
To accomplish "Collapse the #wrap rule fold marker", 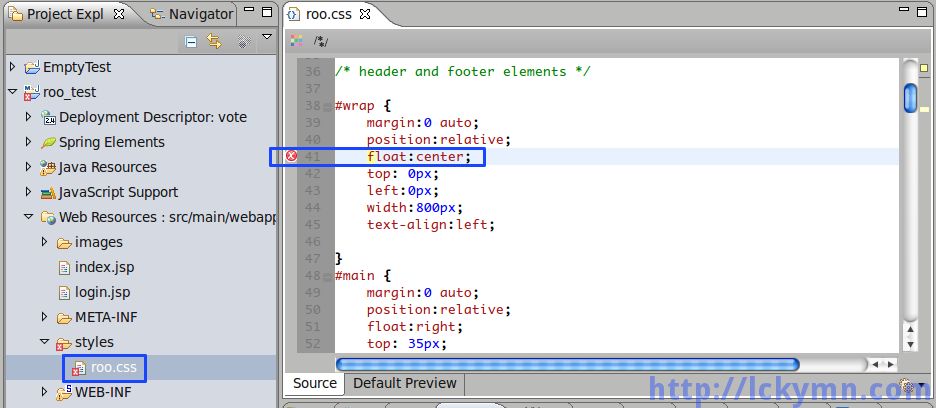I will tap(327, 108).
